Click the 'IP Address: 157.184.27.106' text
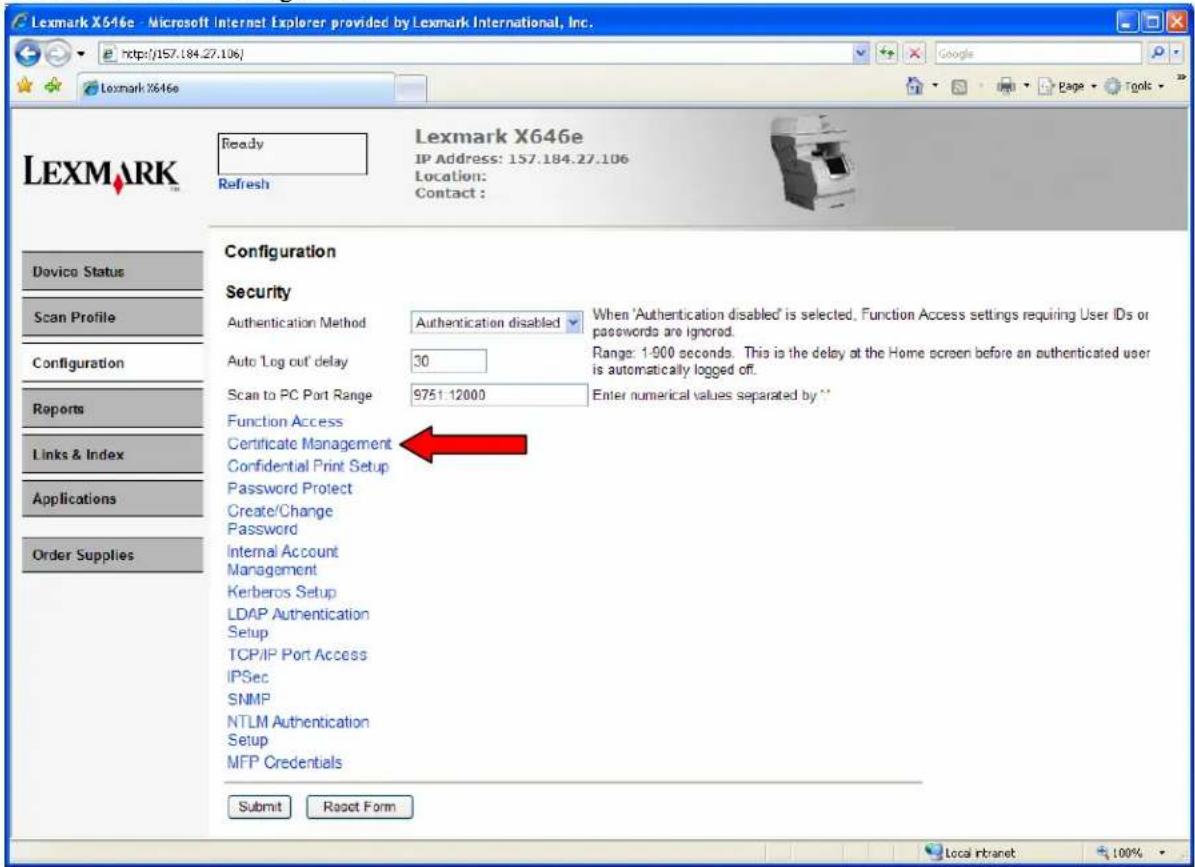Viewport: 1195px width, 867px height. [521, 158]
